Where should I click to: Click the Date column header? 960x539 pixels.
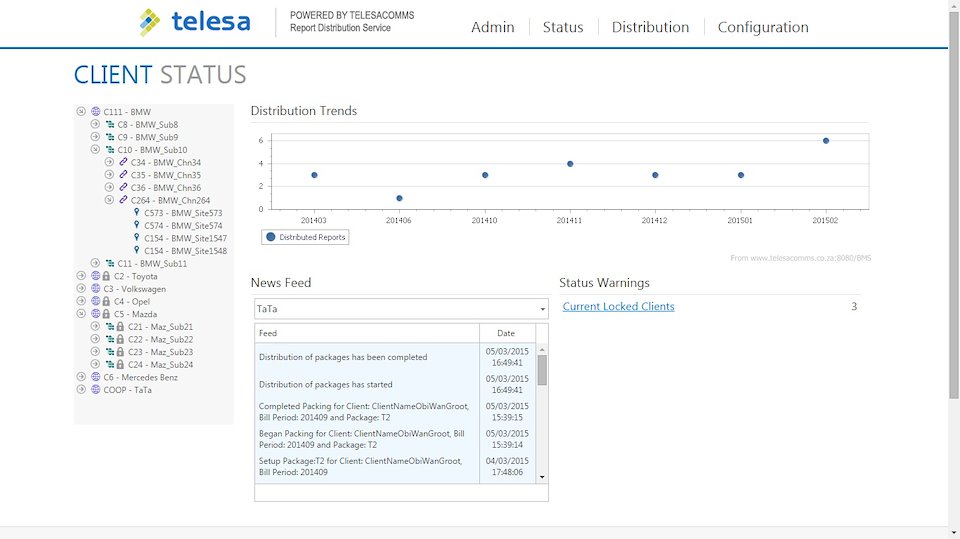point(507,333)
